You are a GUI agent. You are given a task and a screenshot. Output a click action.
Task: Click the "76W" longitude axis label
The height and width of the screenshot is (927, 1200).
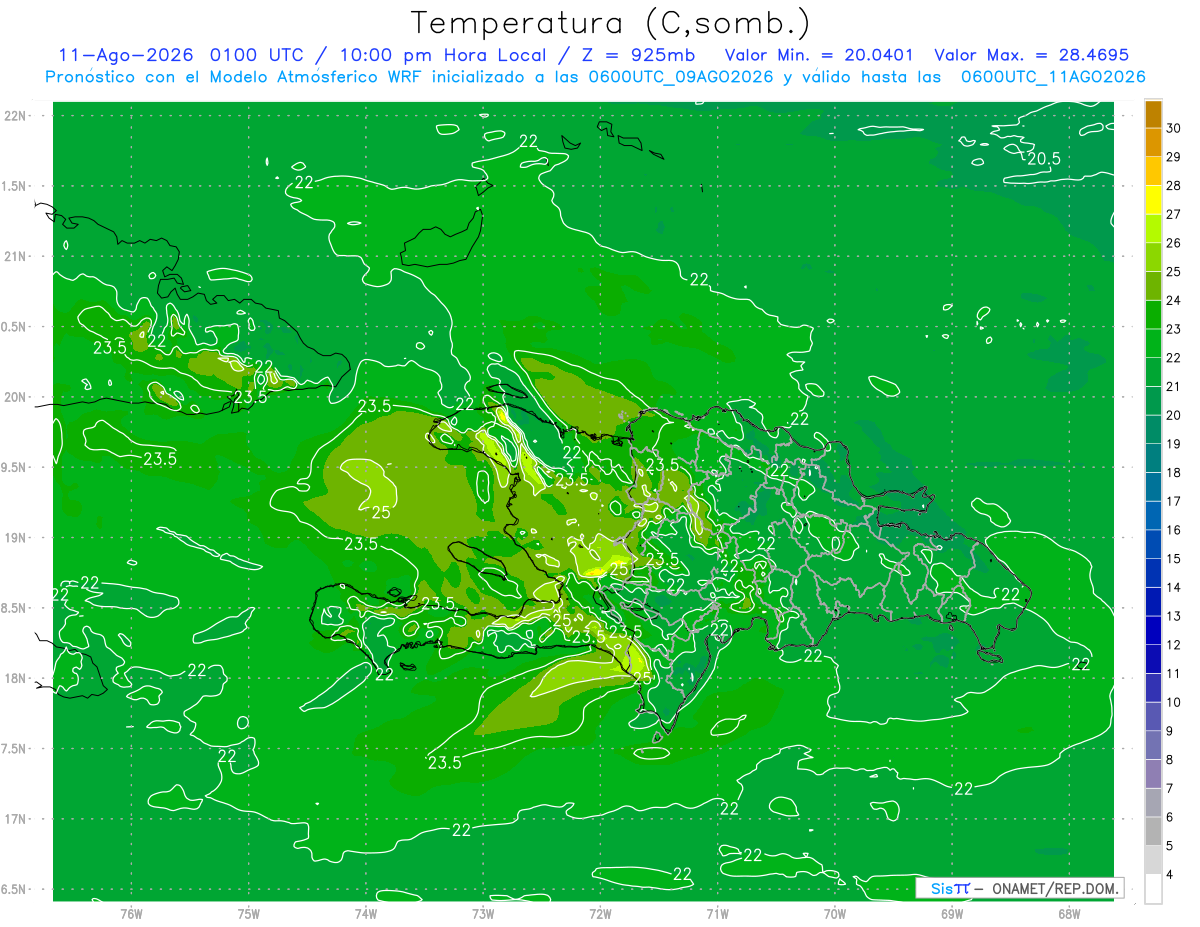coord(131,913)
